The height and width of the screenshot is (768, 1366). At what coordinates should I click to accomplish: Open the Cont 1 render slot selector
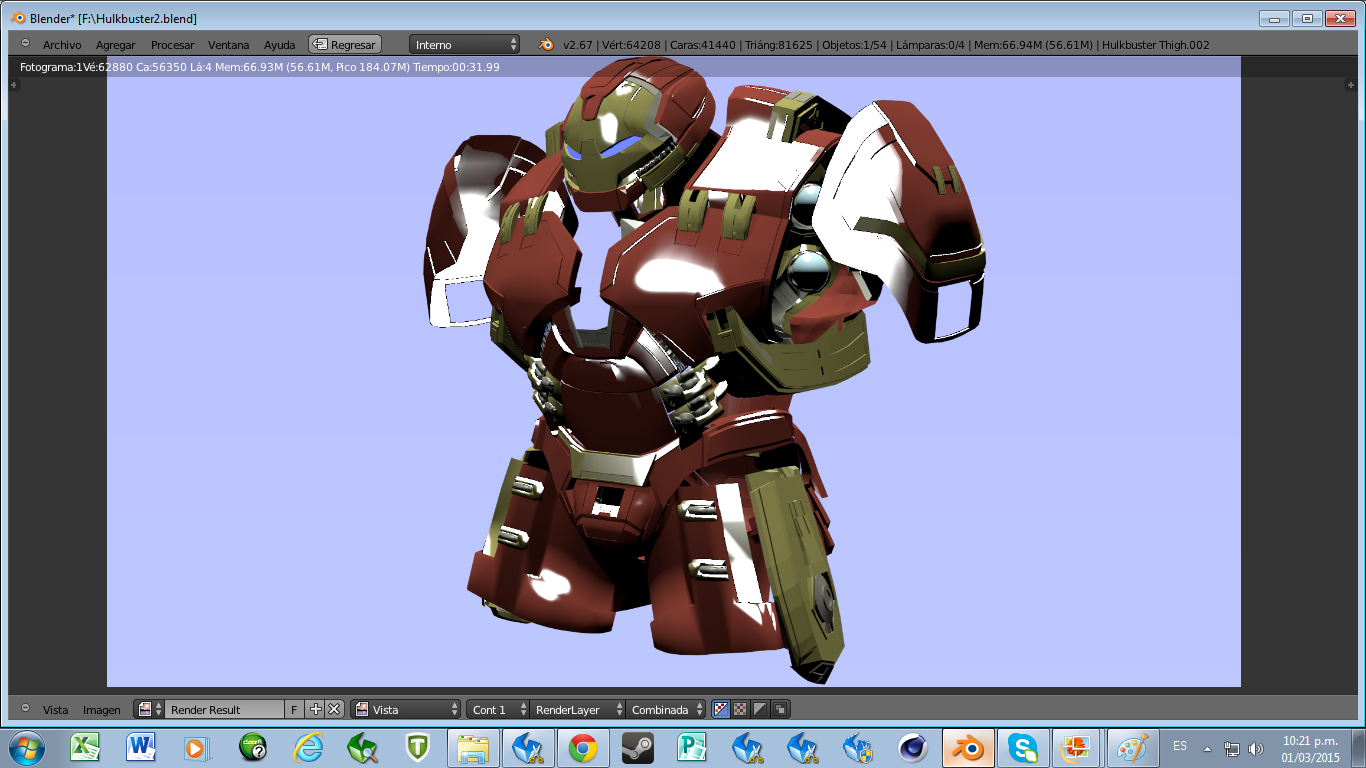tap(497, 709)
